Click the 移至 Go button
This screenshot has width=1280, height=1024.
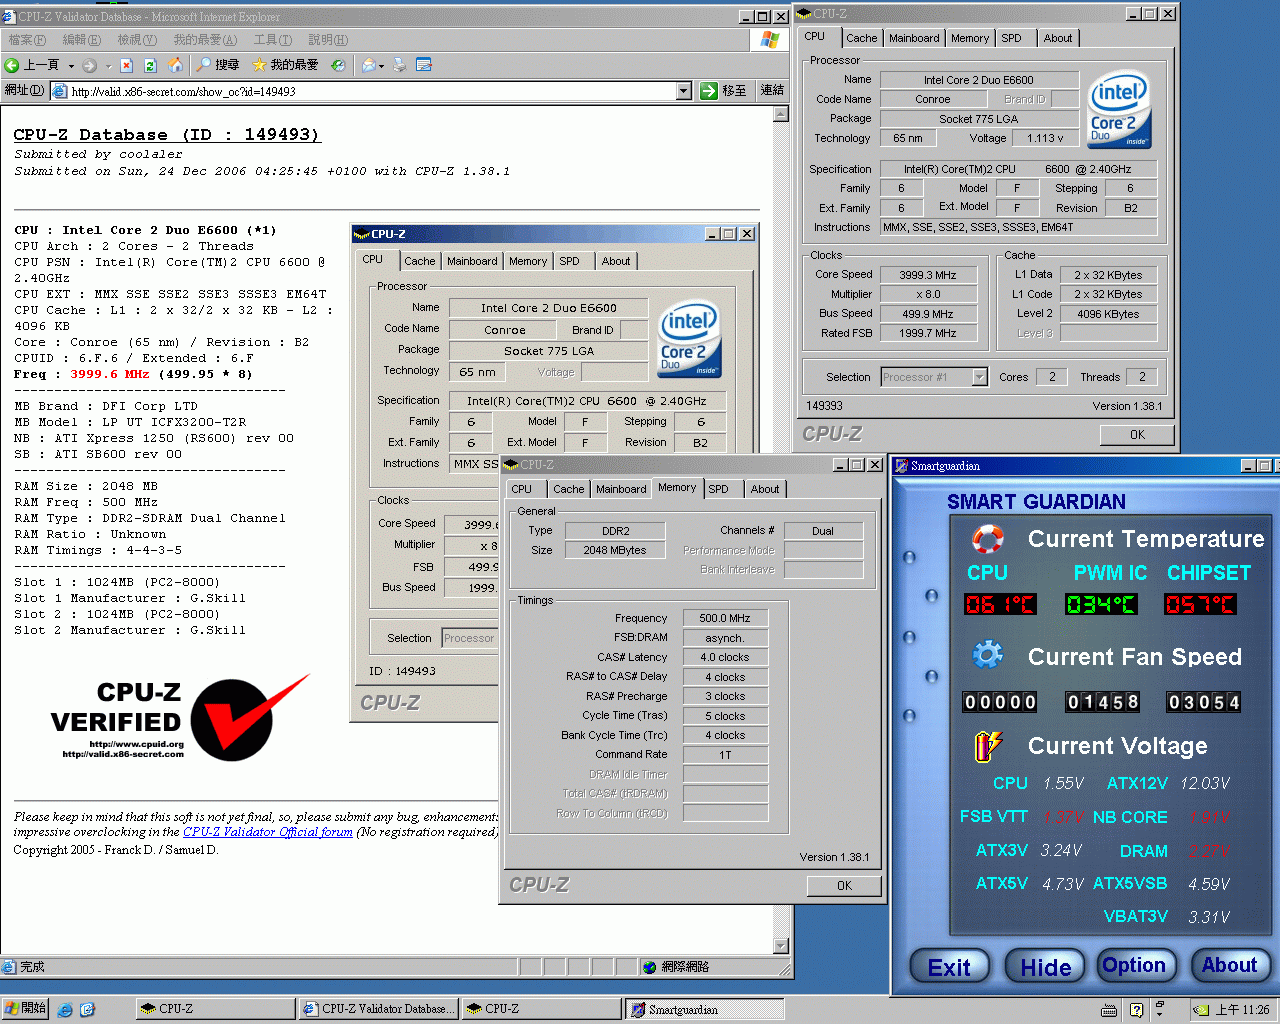click(724, 91)
